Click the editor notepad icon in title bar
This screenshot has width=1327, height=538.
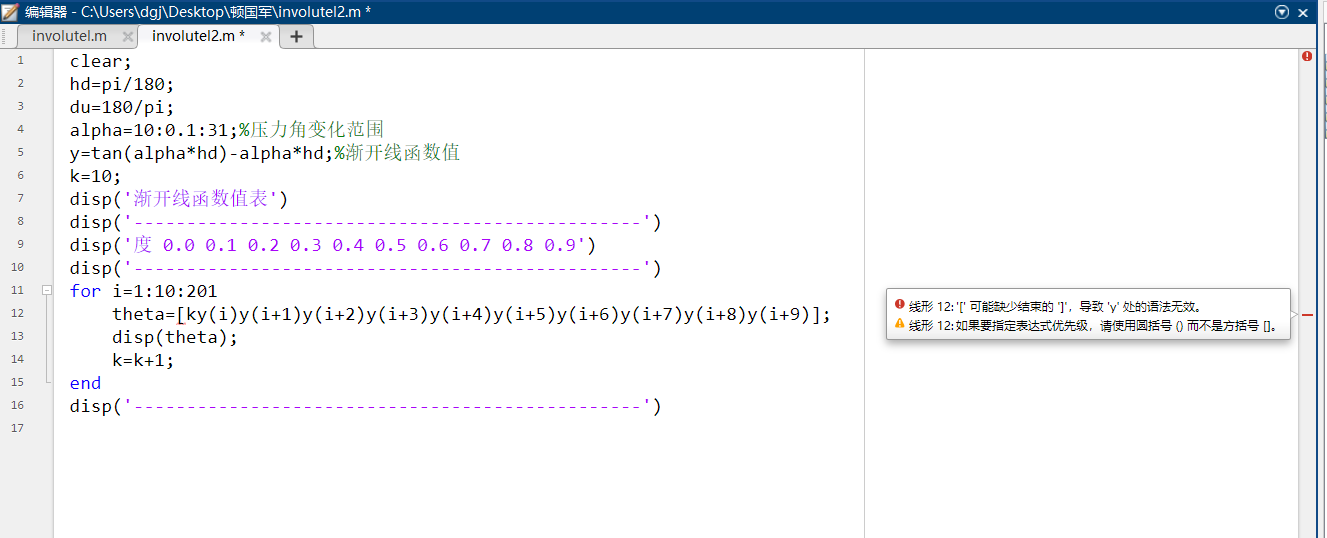tap(10, 12)
